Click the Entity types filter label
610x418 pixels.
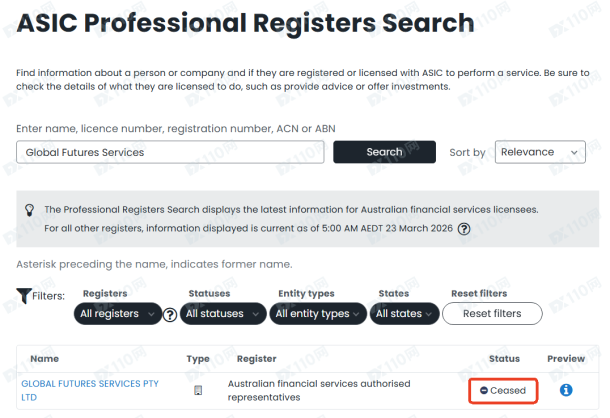pyautogui.click(x=306, y=294)
